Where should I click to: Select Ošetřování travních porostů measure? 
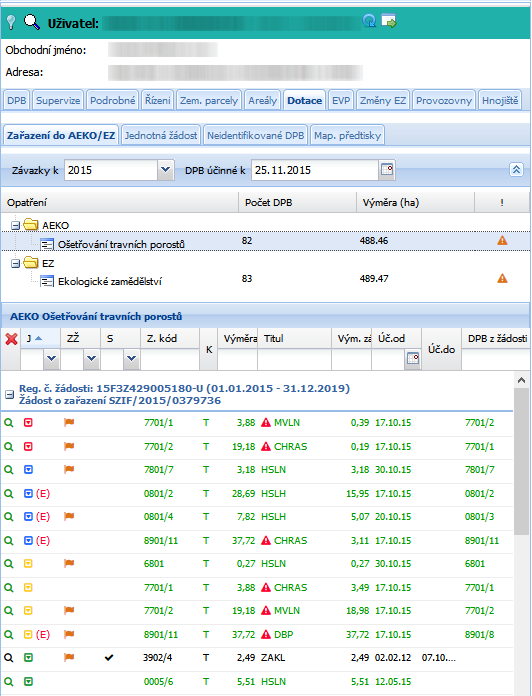(x=121, y=244)
